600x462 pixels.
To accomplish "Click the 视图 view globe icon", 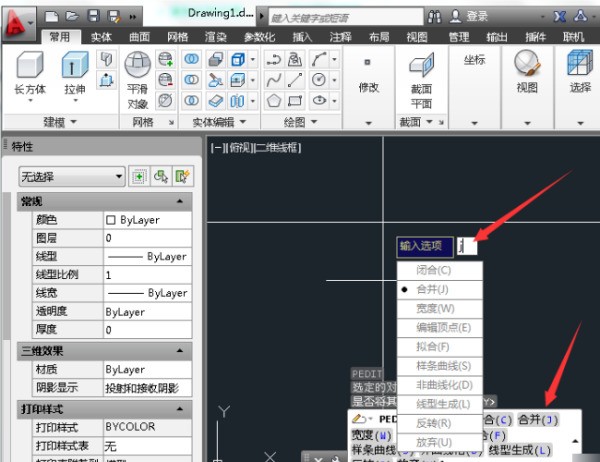I will click(527, 72).
